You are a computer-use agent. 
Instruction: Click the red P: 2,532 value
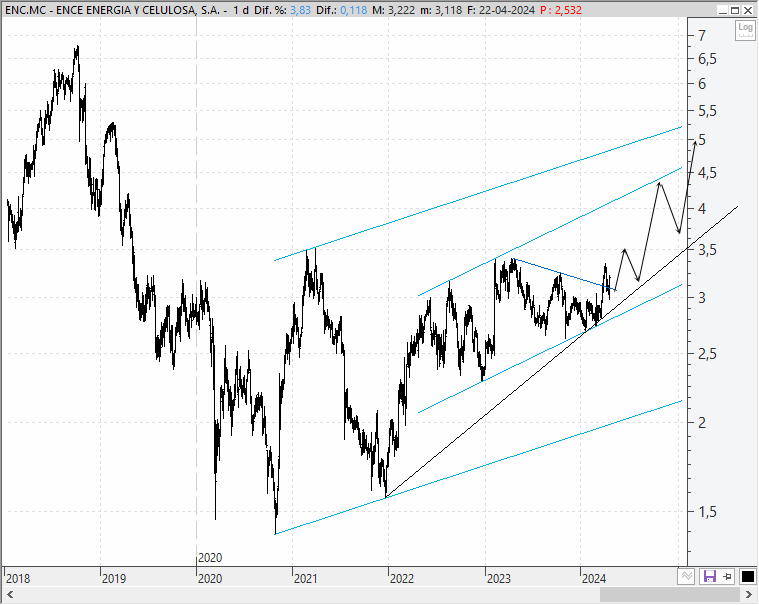[561, 10]
